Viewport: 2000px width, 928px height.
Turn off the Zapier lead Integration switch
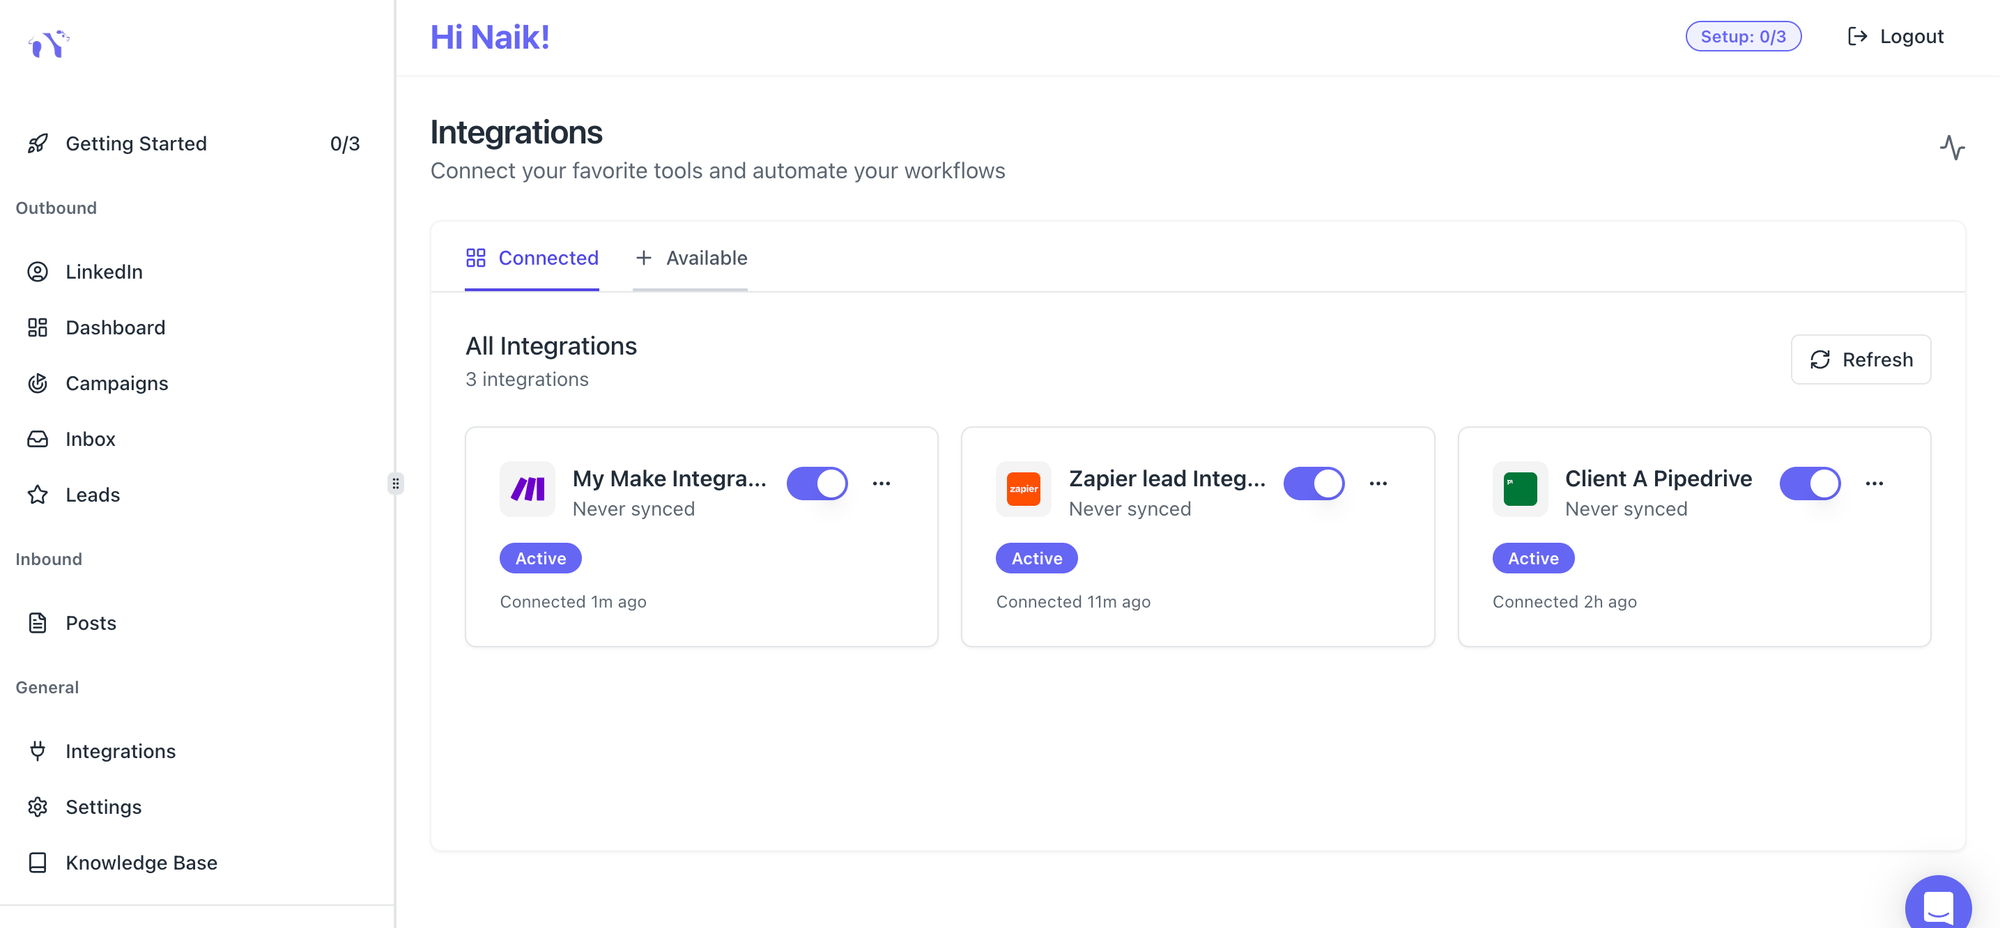pos(1313,483)
